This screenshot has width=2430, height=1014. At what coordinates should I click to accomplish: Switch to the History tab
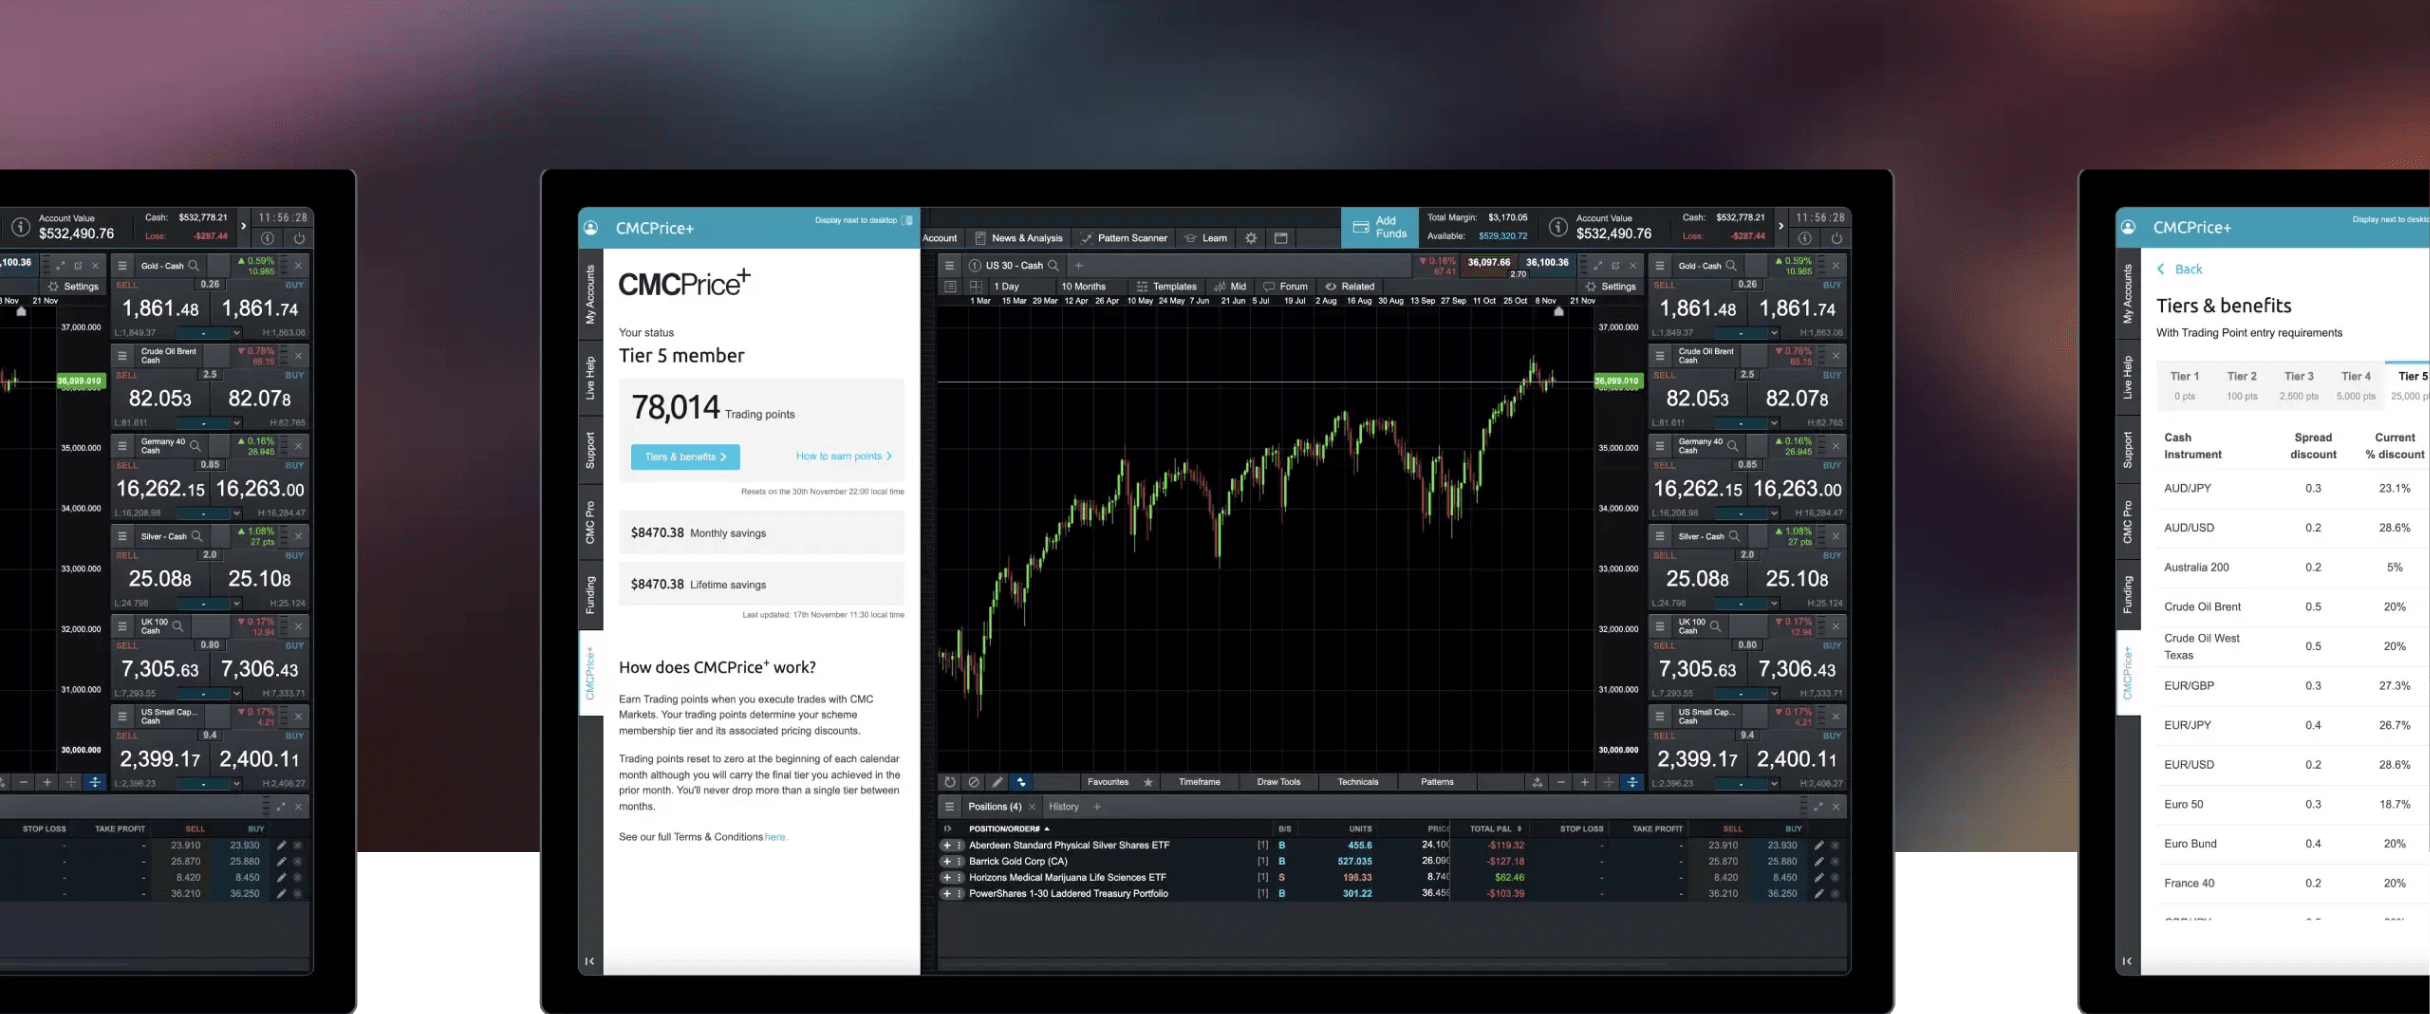coord(1063,807)
